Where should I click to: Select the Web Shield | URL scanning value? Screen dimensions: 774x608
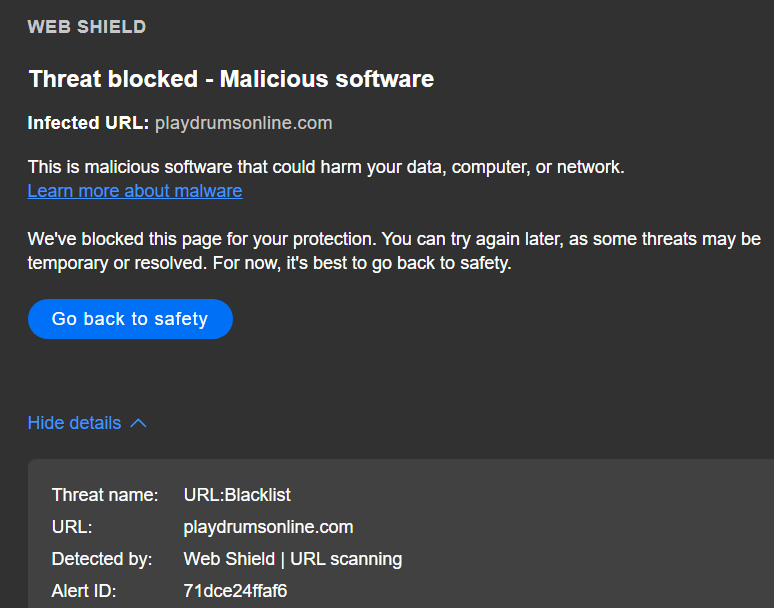click(292, 559)
